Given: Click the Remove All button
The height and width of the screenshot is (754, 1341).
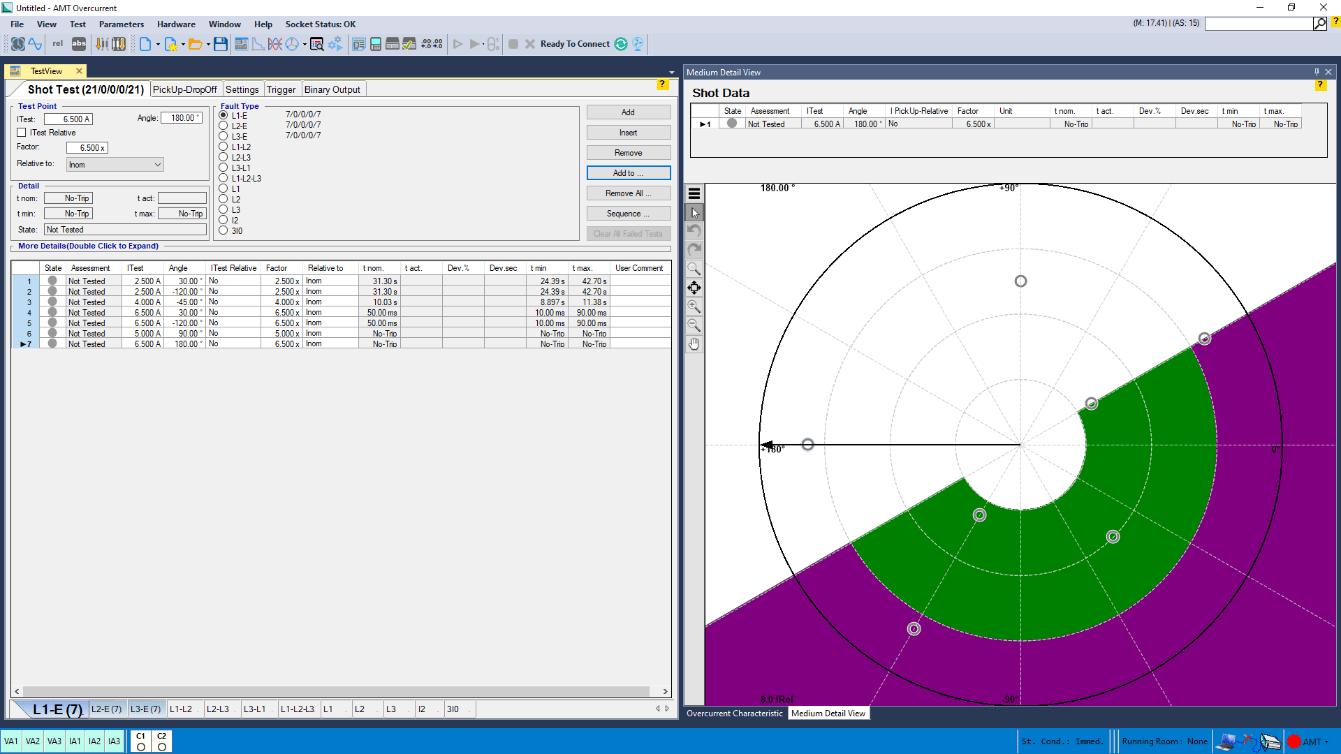Looking at the screenshot, I should (x=628, y=193).
